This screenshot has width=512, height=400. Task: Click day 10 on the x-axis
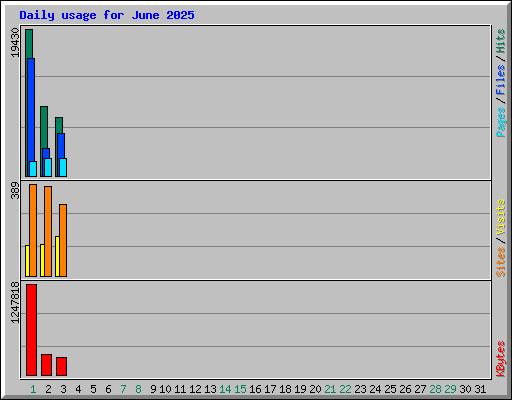coord(165,389)
